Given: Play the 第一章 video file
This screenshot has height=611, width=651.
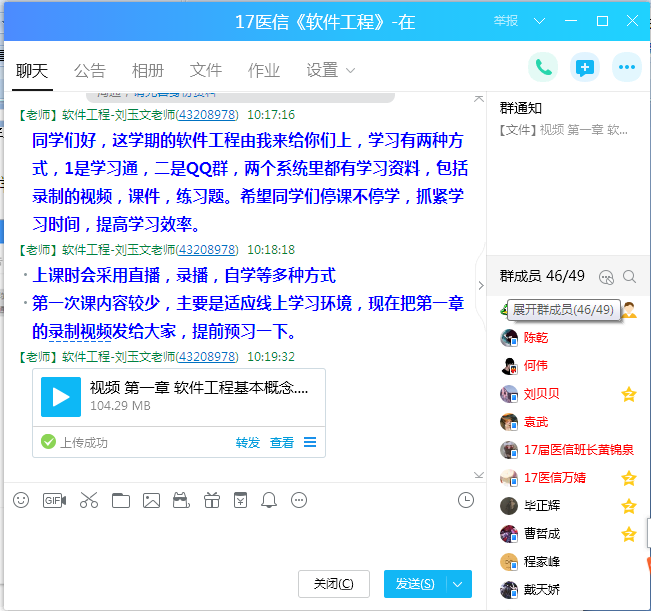Looking at the screenshot, I should (x=61, y=397).
